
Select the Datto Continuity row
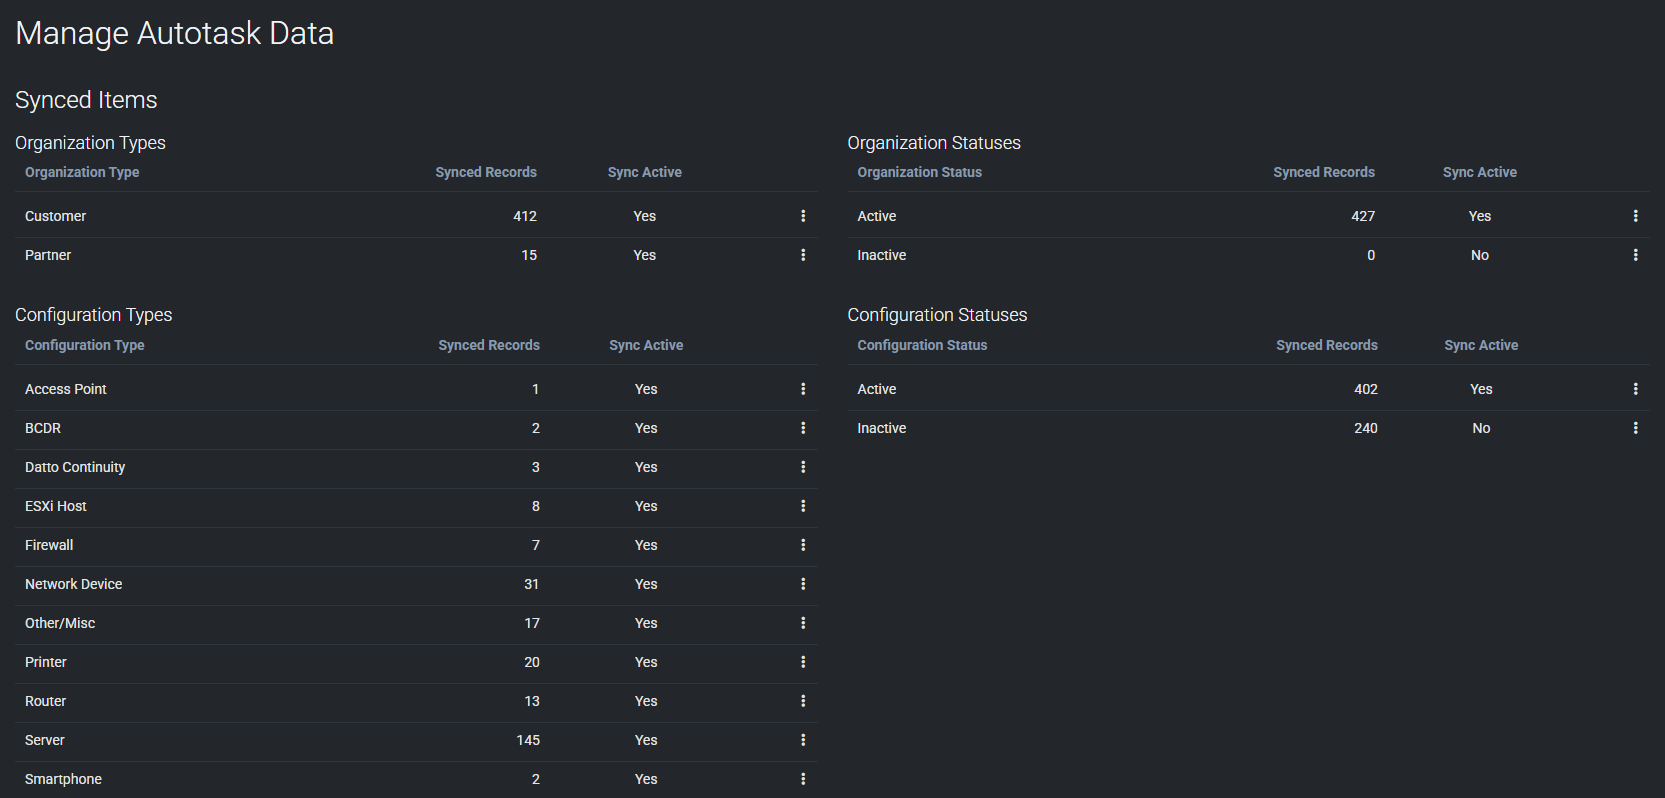[75, 467]
